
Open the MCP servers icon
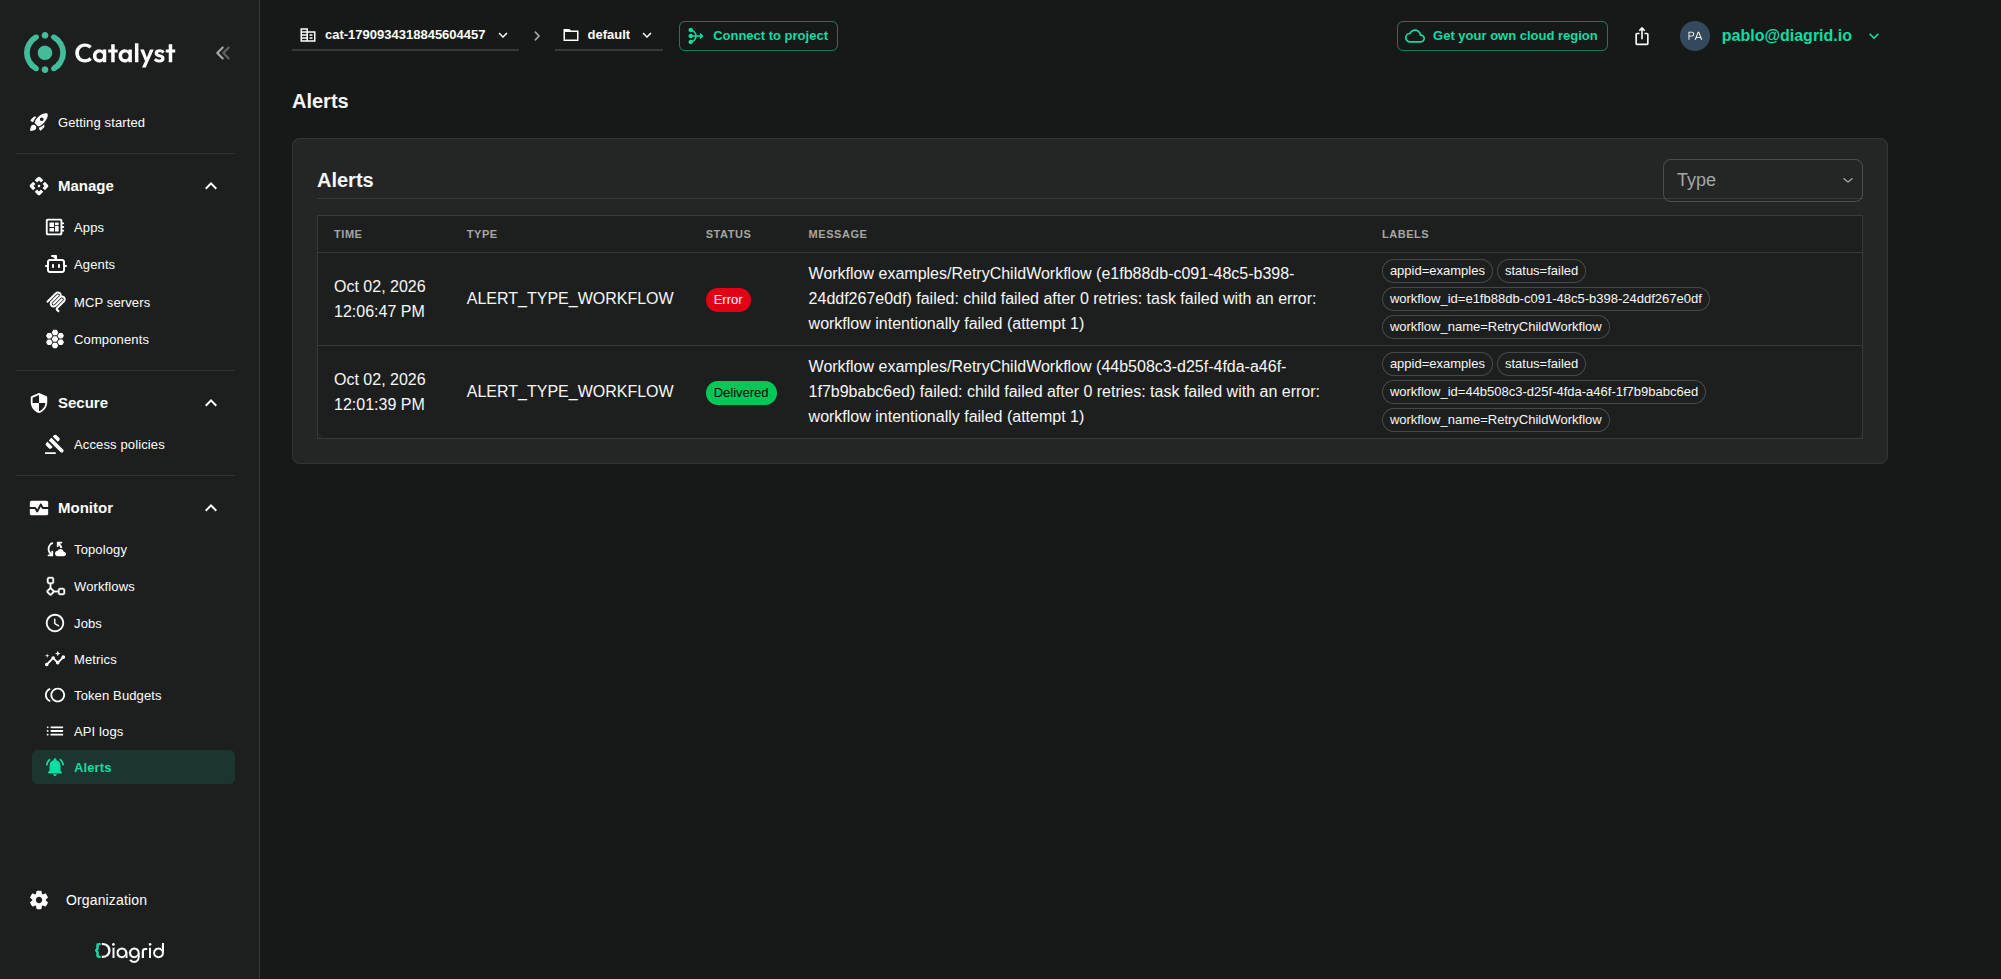[x=55, y=302]
